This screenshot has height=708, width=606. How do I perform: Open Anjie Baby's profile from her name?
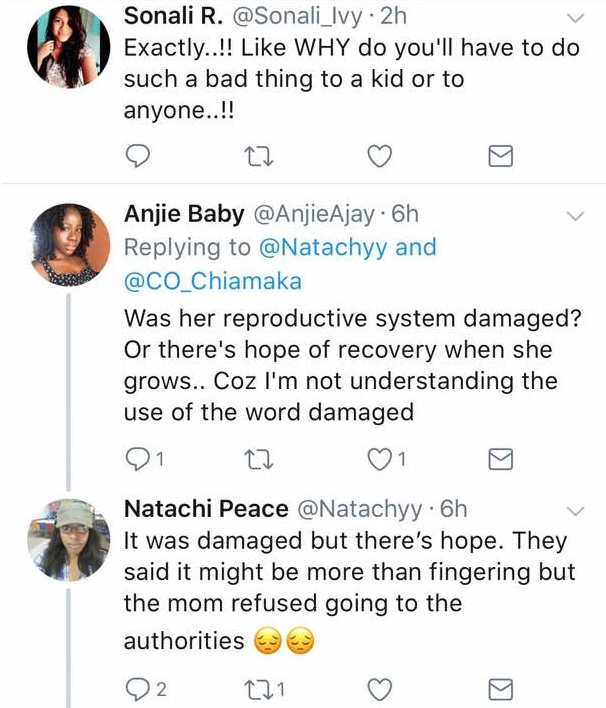tap(182, 214)
